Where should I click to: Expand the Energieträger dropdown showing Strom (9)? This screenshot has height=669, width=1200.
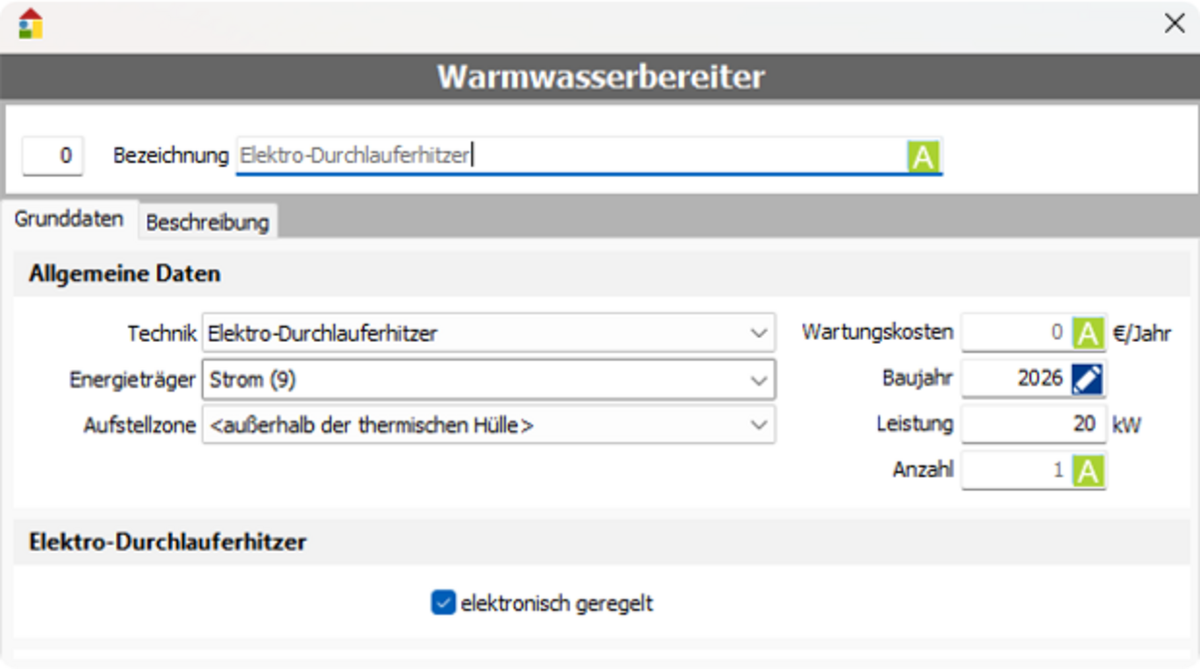point(759,379)
